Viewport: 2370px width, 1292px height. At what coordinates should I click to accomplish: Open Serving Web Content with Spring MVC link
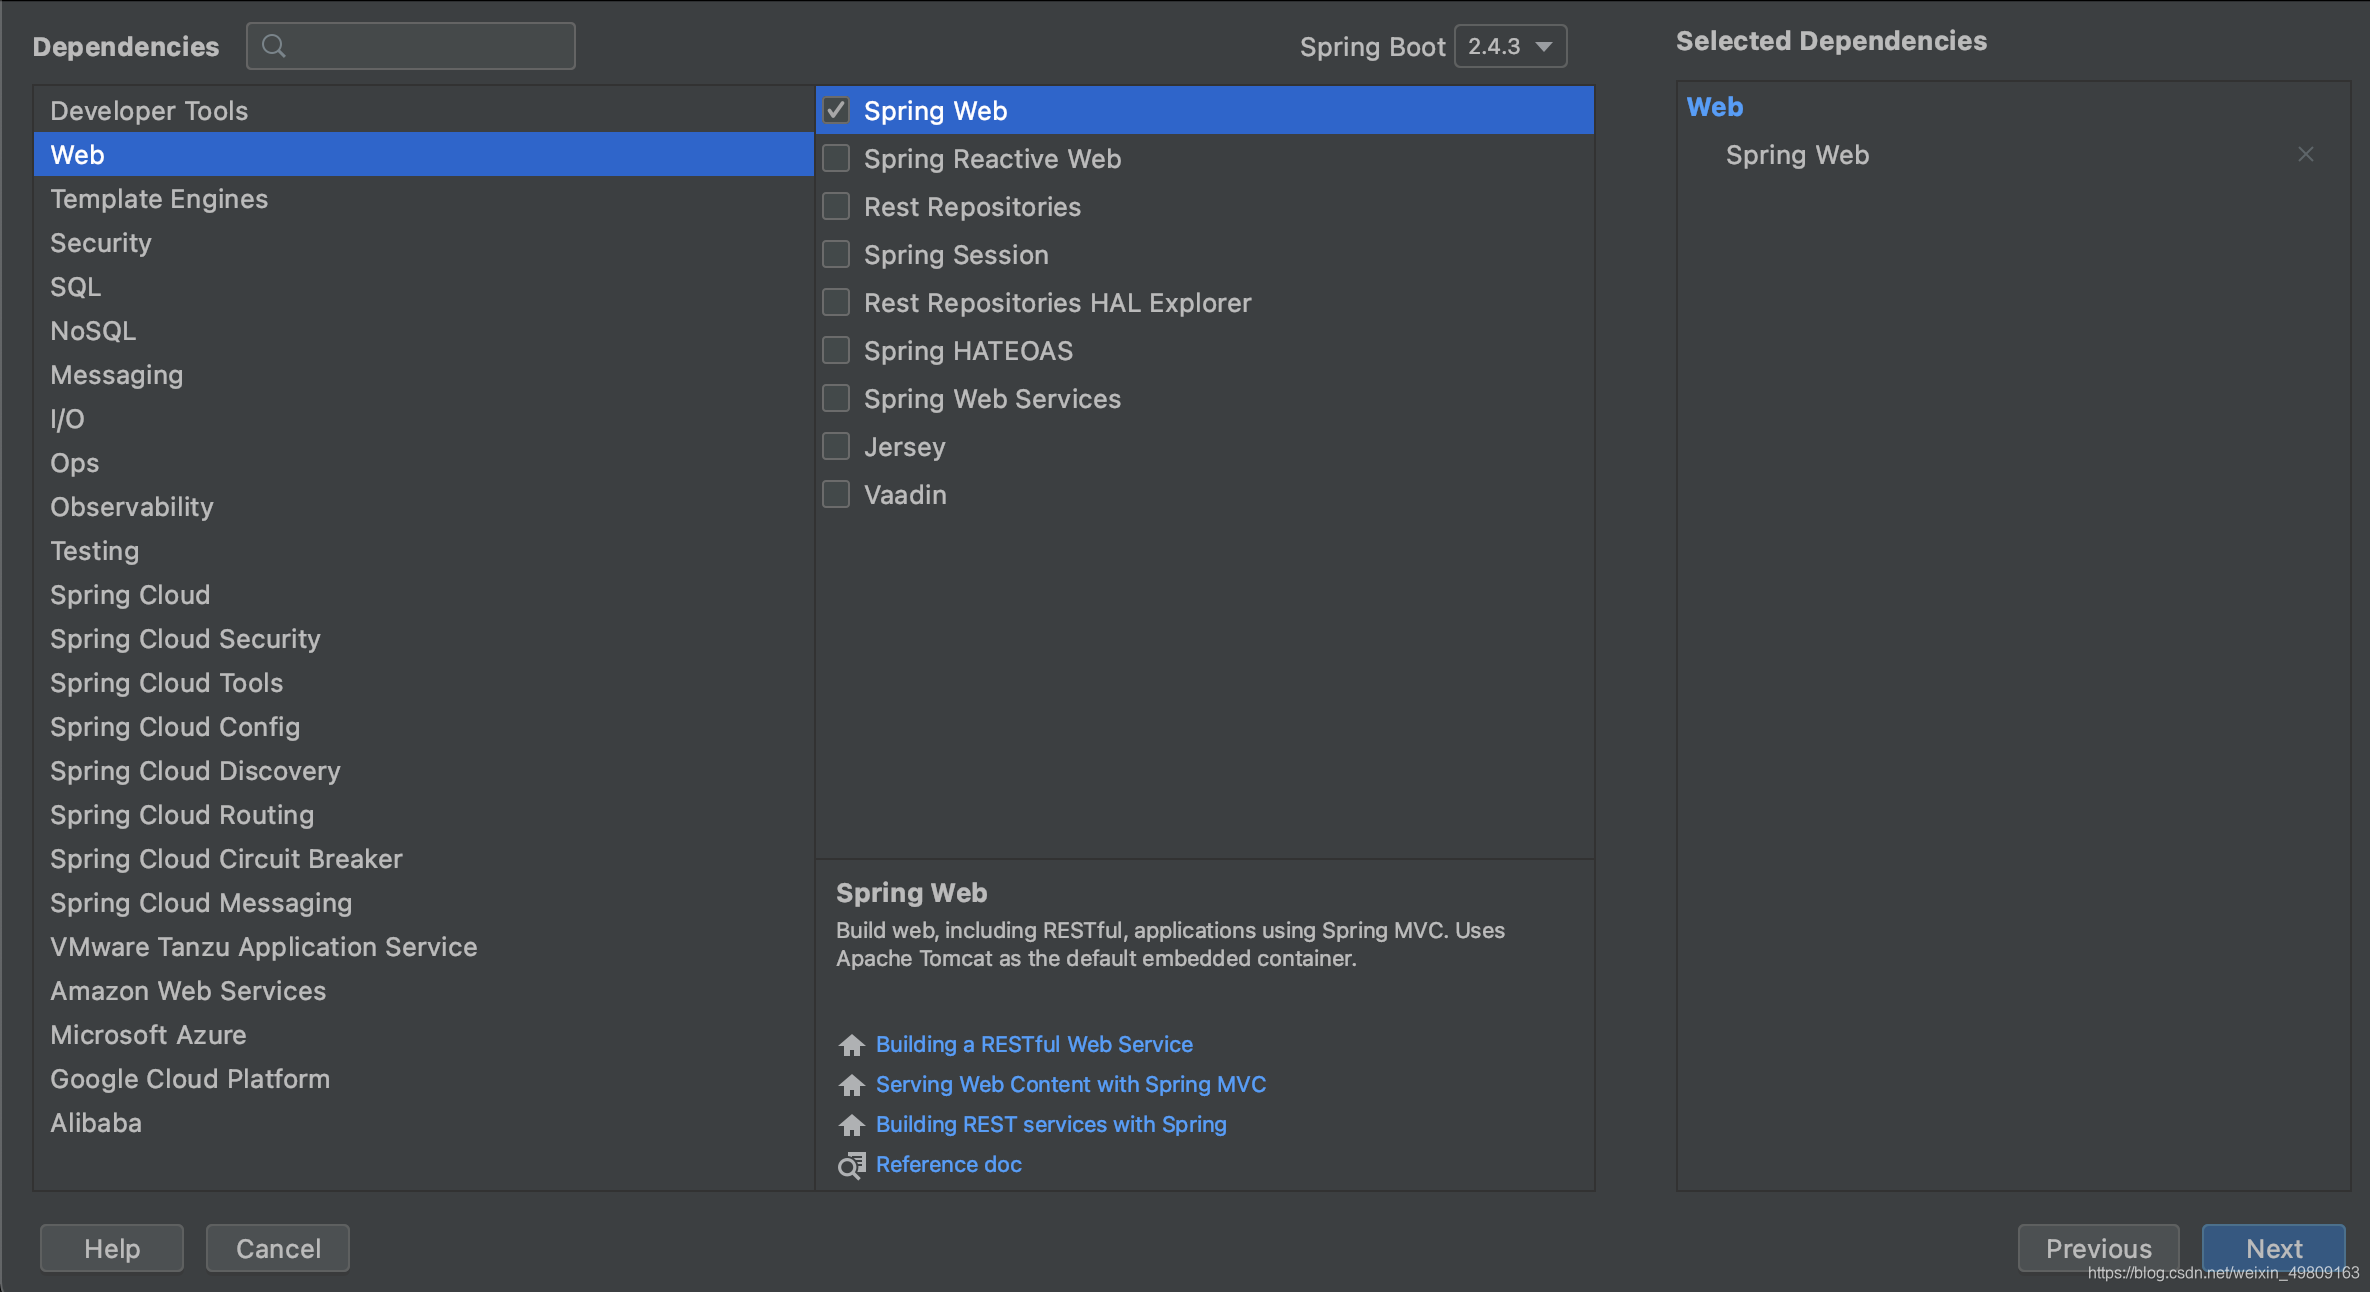pos(1071,1084)
